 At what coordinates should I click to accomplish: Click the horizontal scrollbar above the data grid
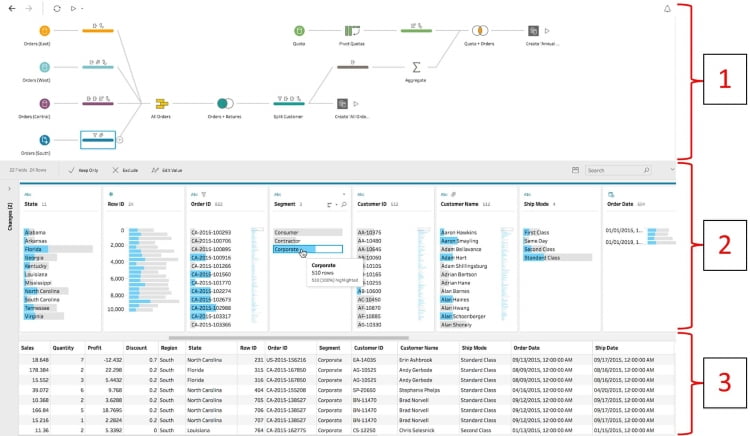(x=288, y=338)
